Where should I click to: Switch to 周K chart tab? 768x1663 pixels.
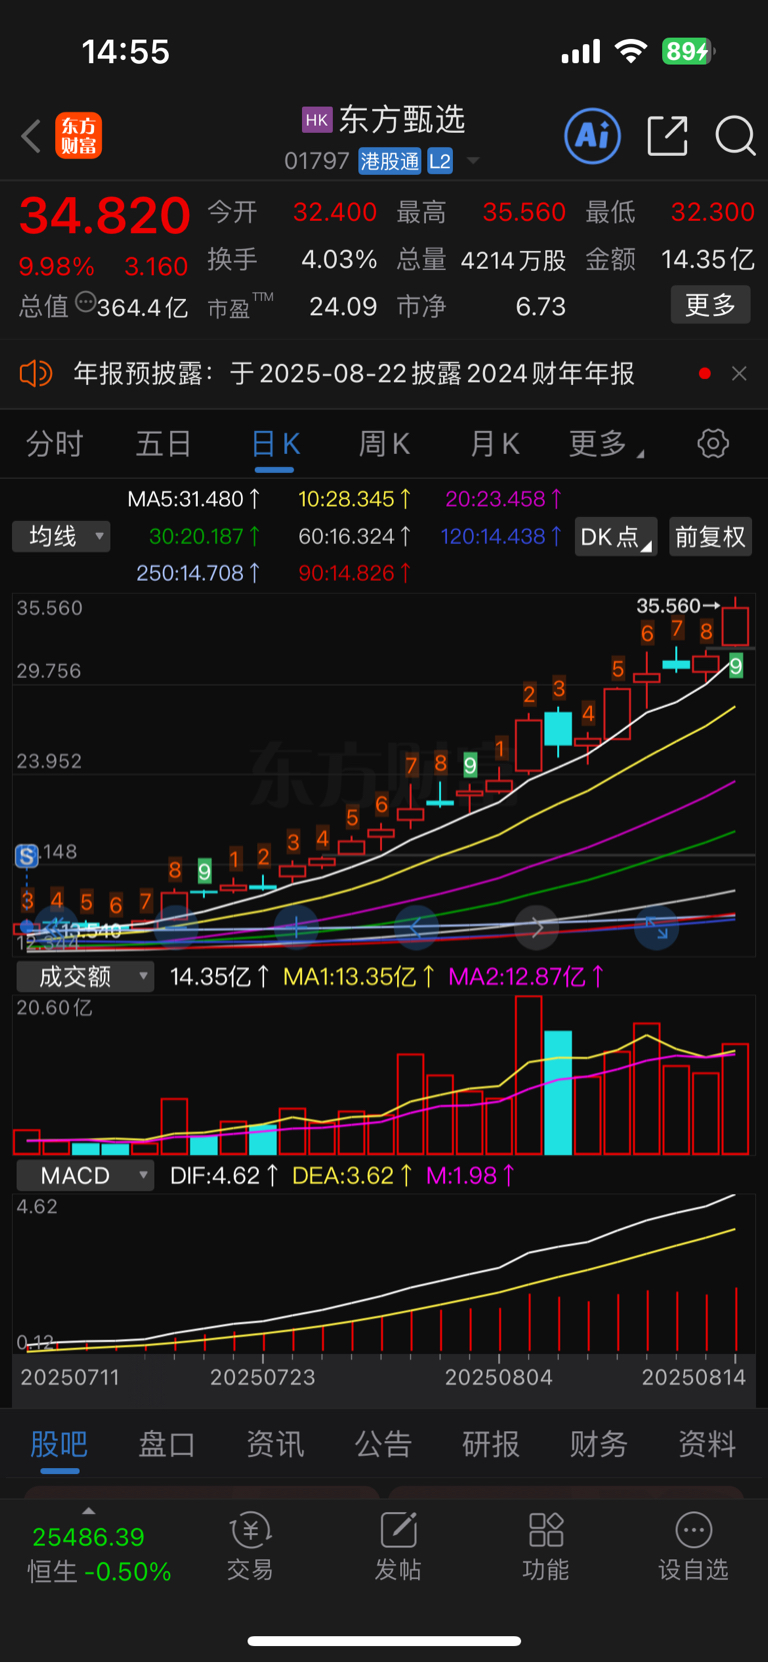384,444
